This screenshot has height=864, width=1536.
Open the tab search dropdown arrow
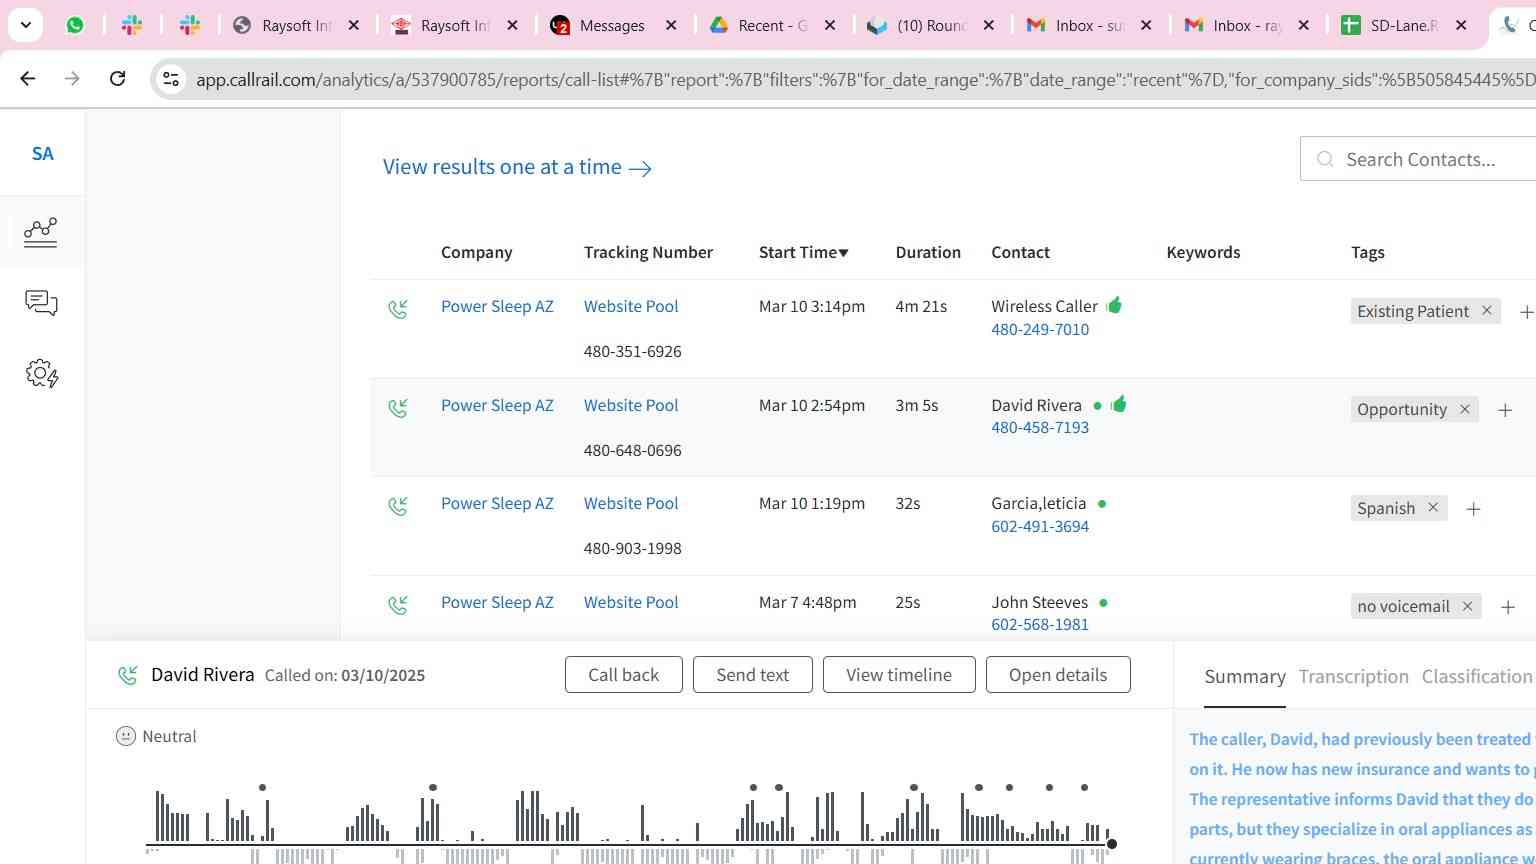point(25,25)
